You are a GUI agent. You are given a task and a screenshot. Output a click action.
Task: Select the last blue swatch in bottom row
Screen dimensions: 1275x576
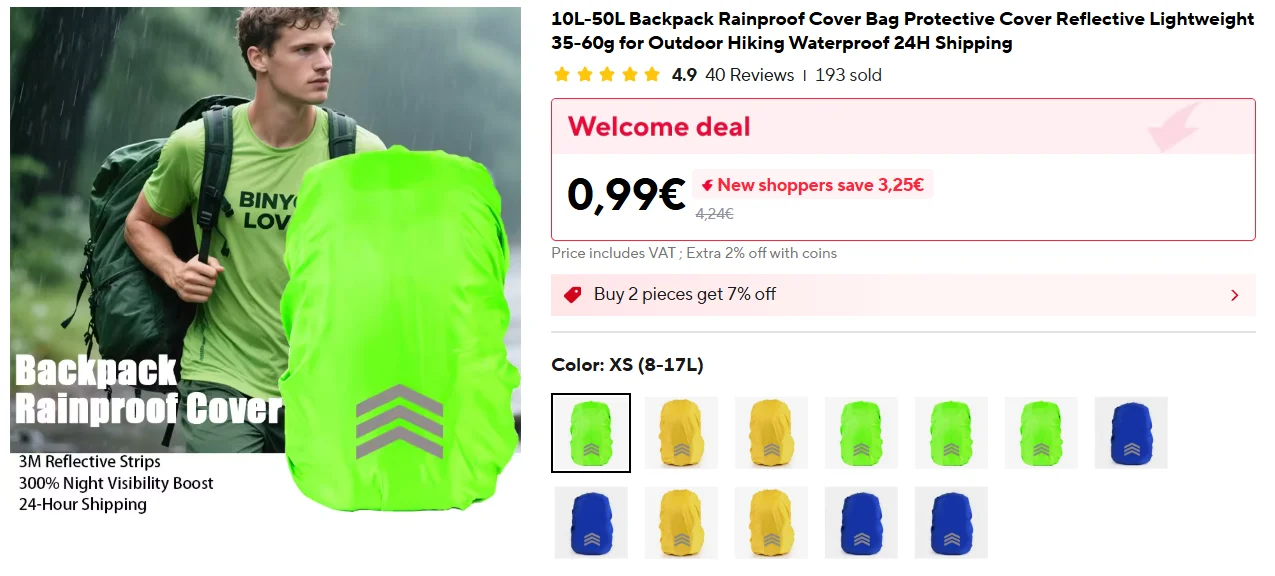pos(951,522)
